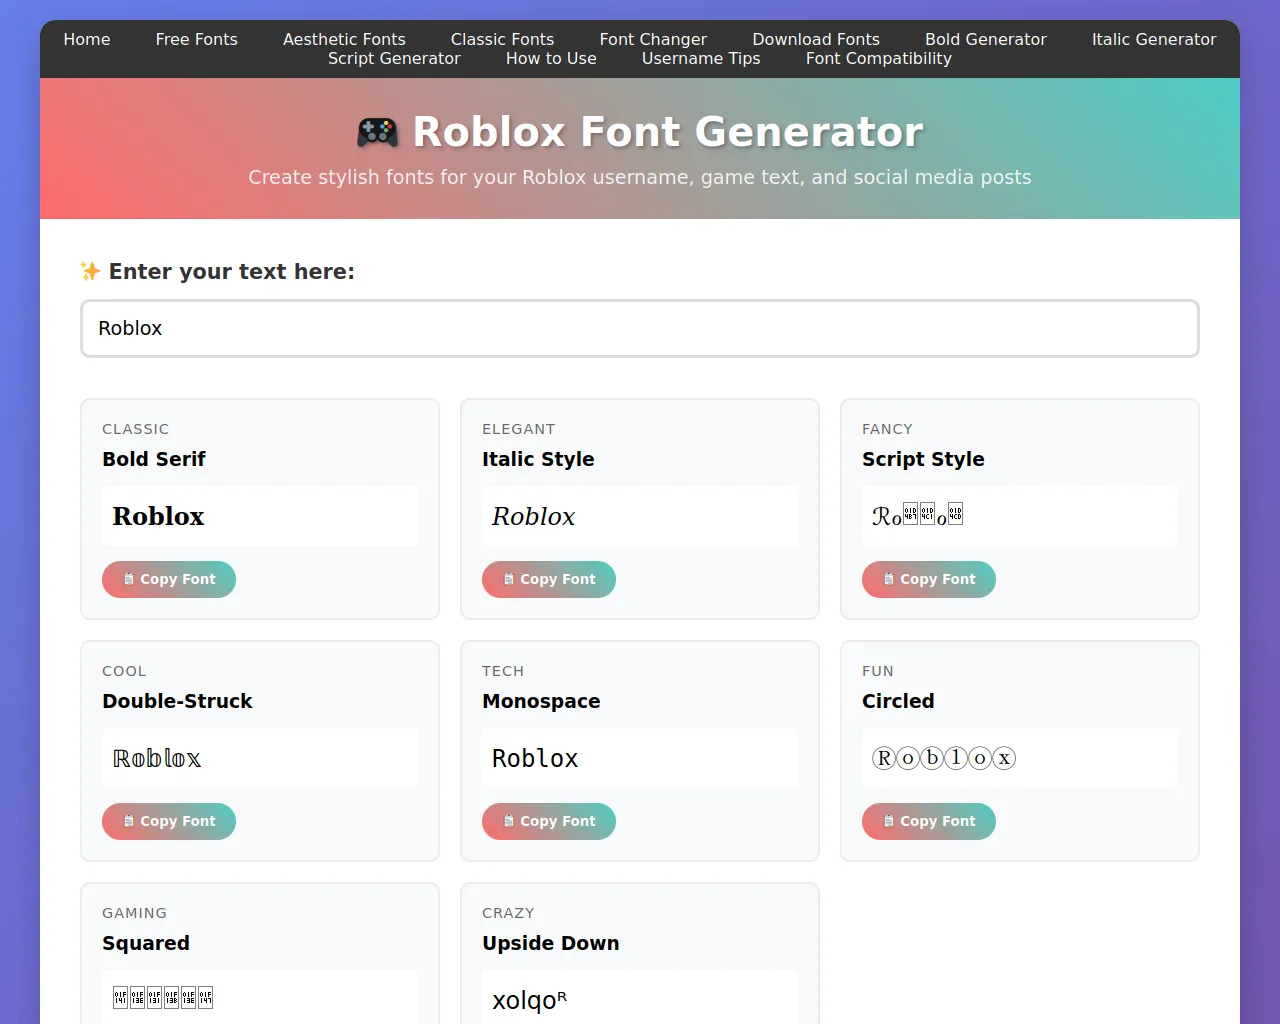Go to Aesthetic Fonts page
The width and height of the screenshot is (1280, 1024).
click(x=344, y=39)
